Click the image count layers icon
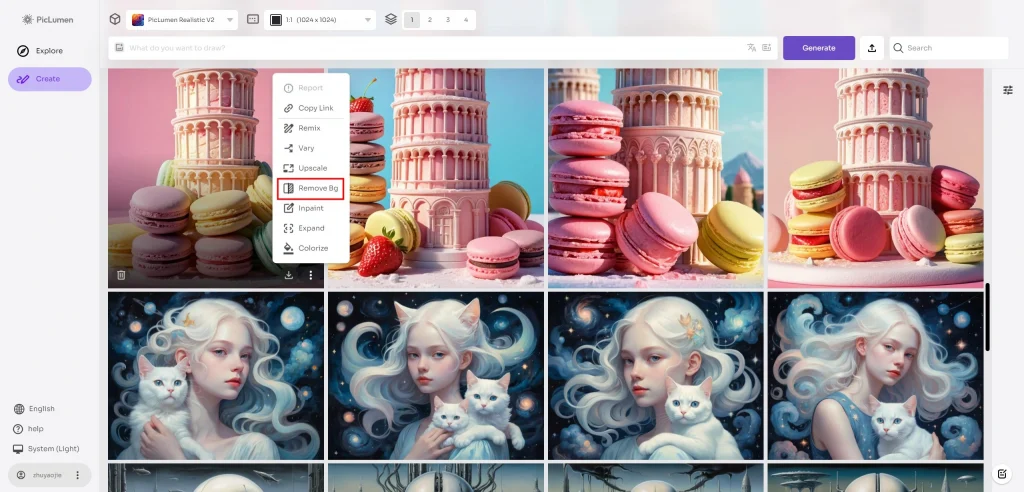The height and width of the screenshot is (492, 1024). coord(391,20)
